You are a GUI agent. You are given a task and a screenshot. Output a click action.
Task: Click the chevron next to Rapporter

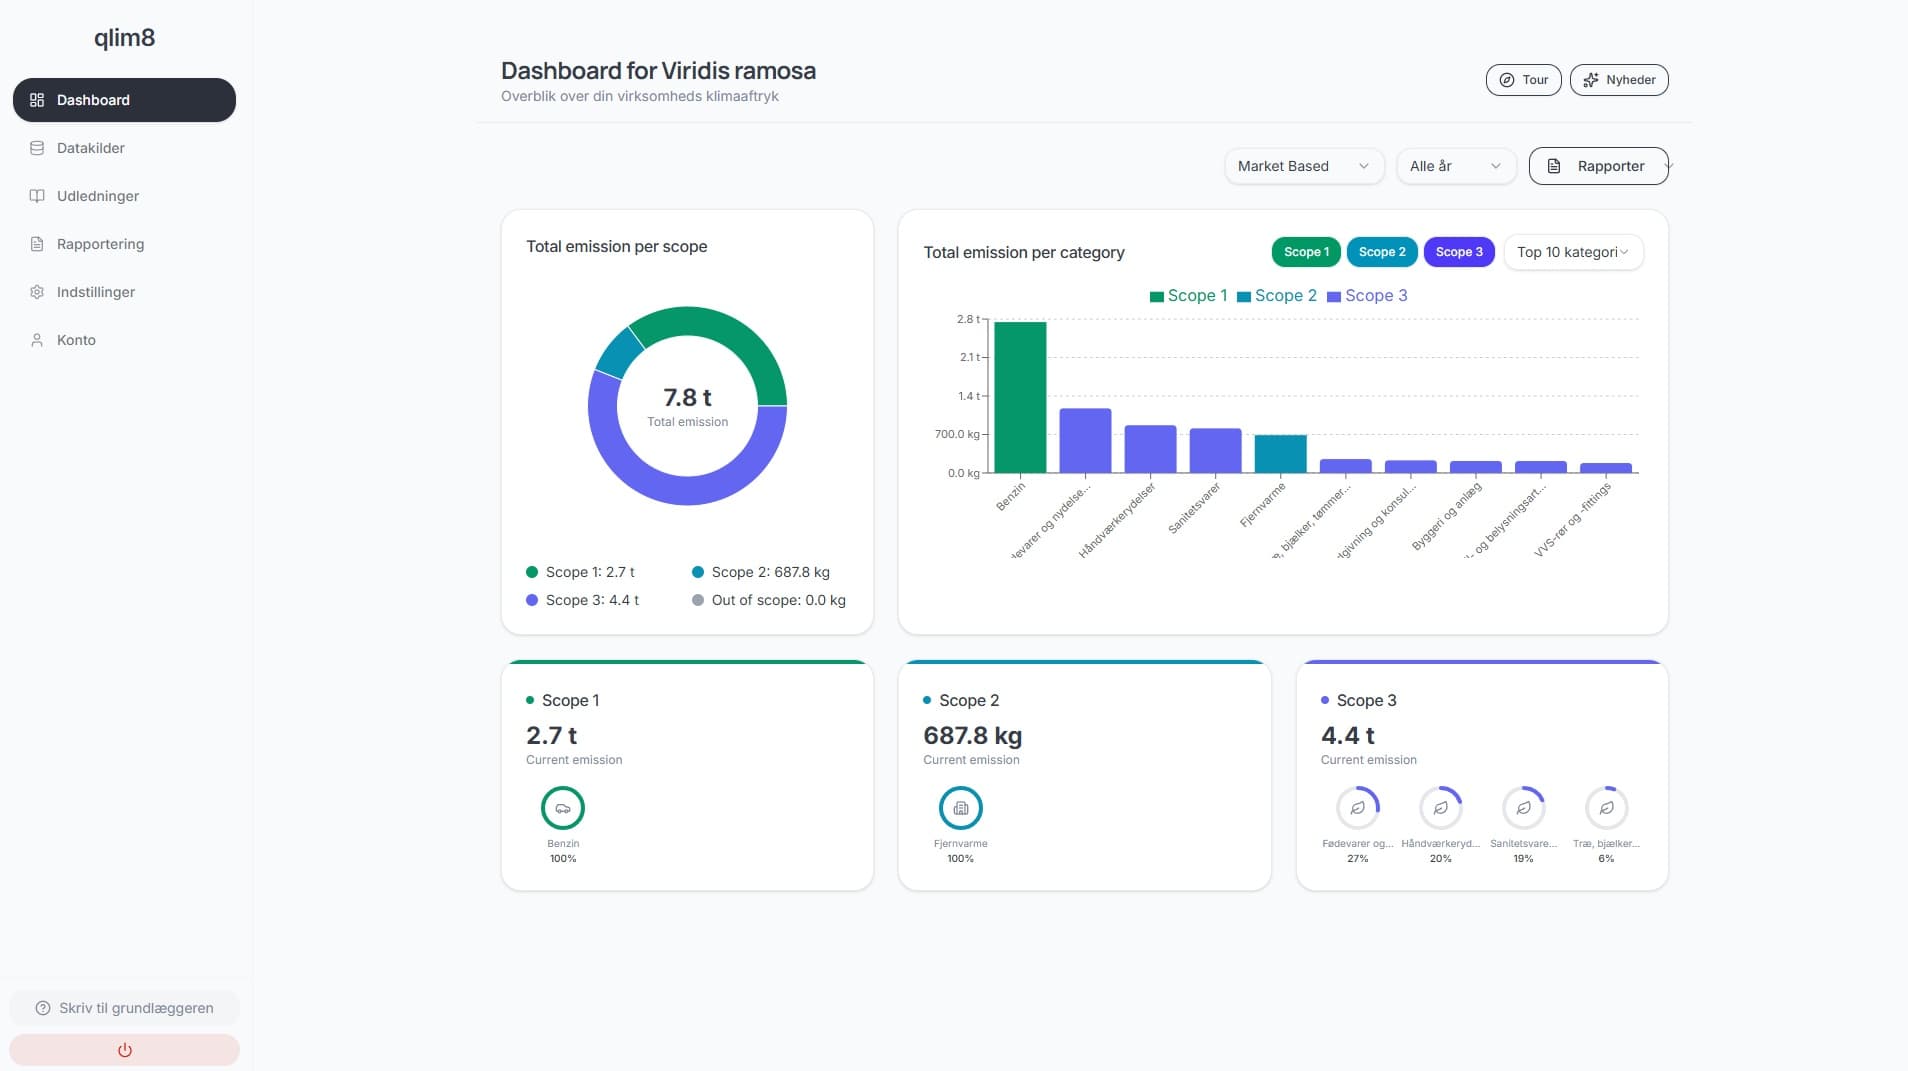pyautogui.click(x=1668, y=166)
